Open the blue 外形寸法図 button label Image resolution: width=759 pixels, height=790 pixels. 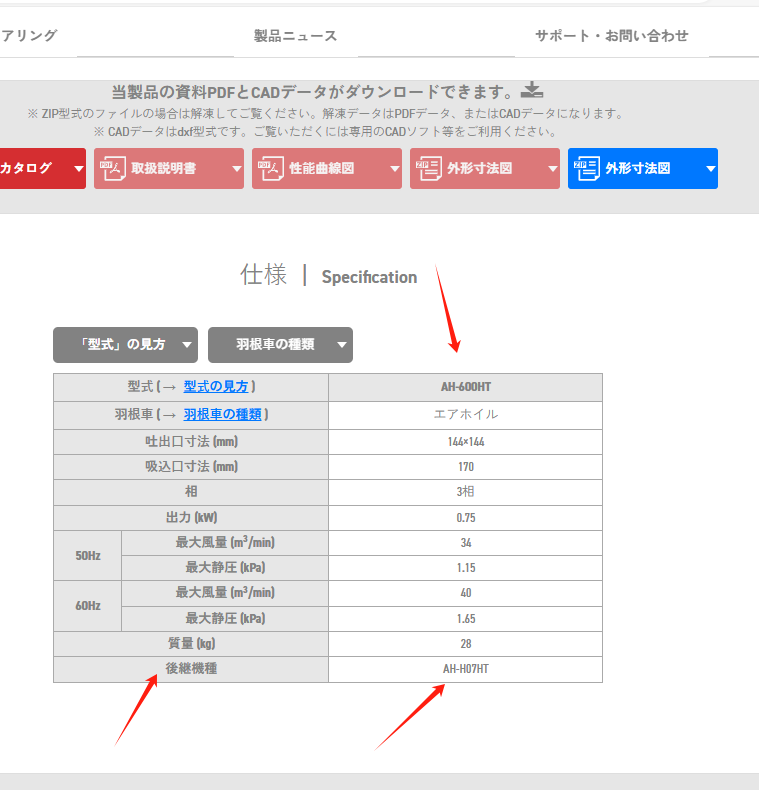[638, 168]
